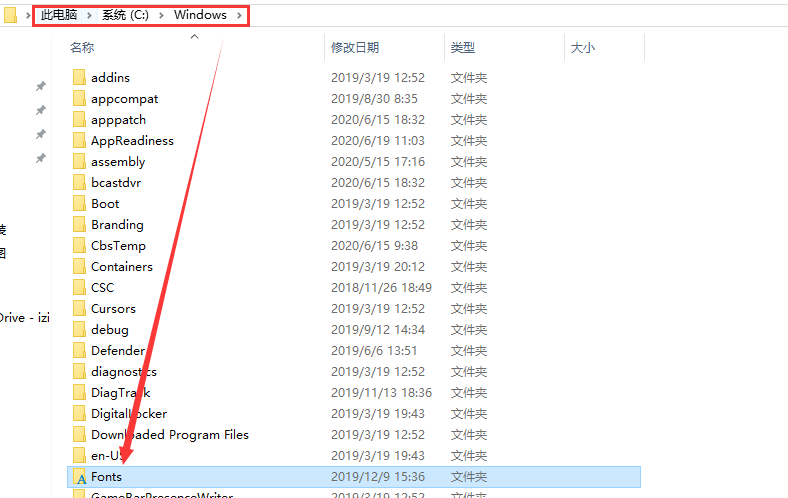Click the diagnostics folder icon
The image size is (788, 498).
tap(79, 371)
